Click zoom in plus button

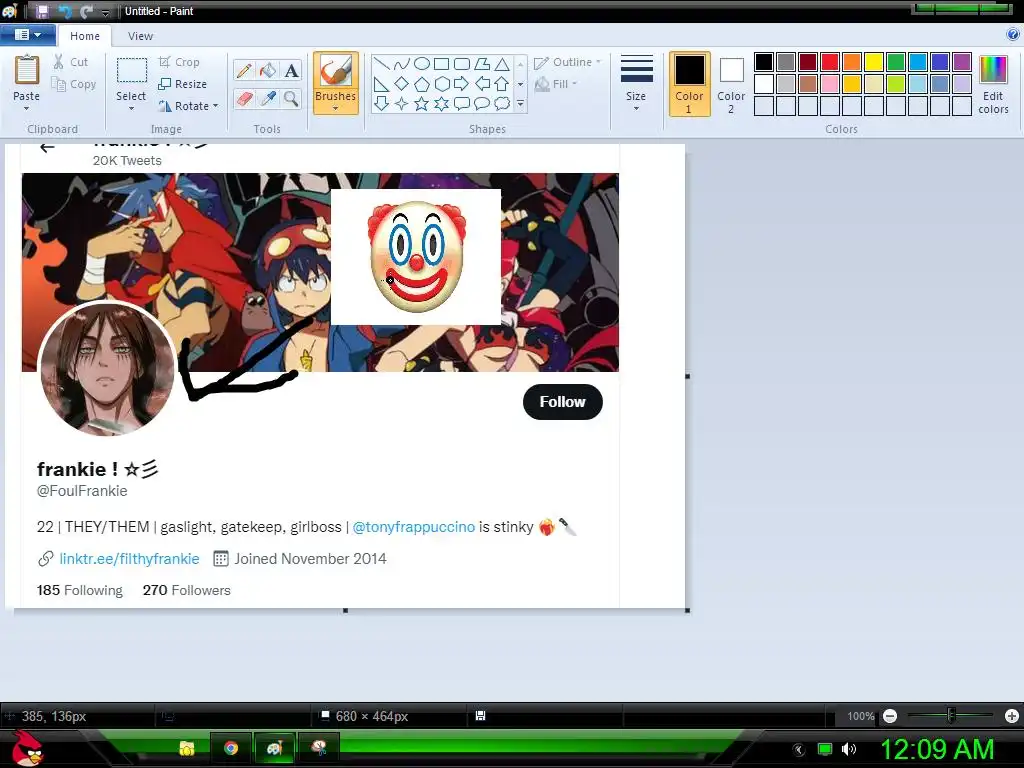point(1012,716)
